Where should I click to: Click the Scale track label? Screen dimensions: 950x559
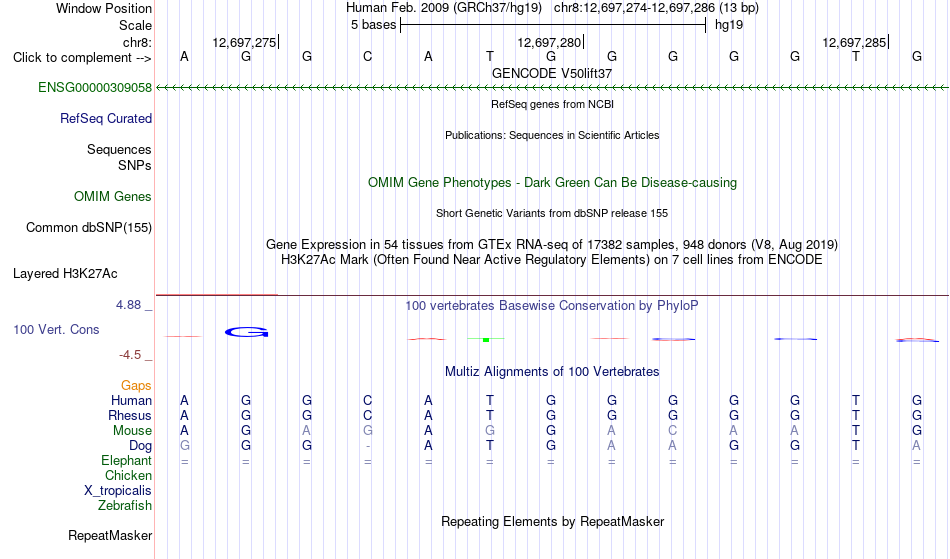pyautogui.click(x=135, y=25)
